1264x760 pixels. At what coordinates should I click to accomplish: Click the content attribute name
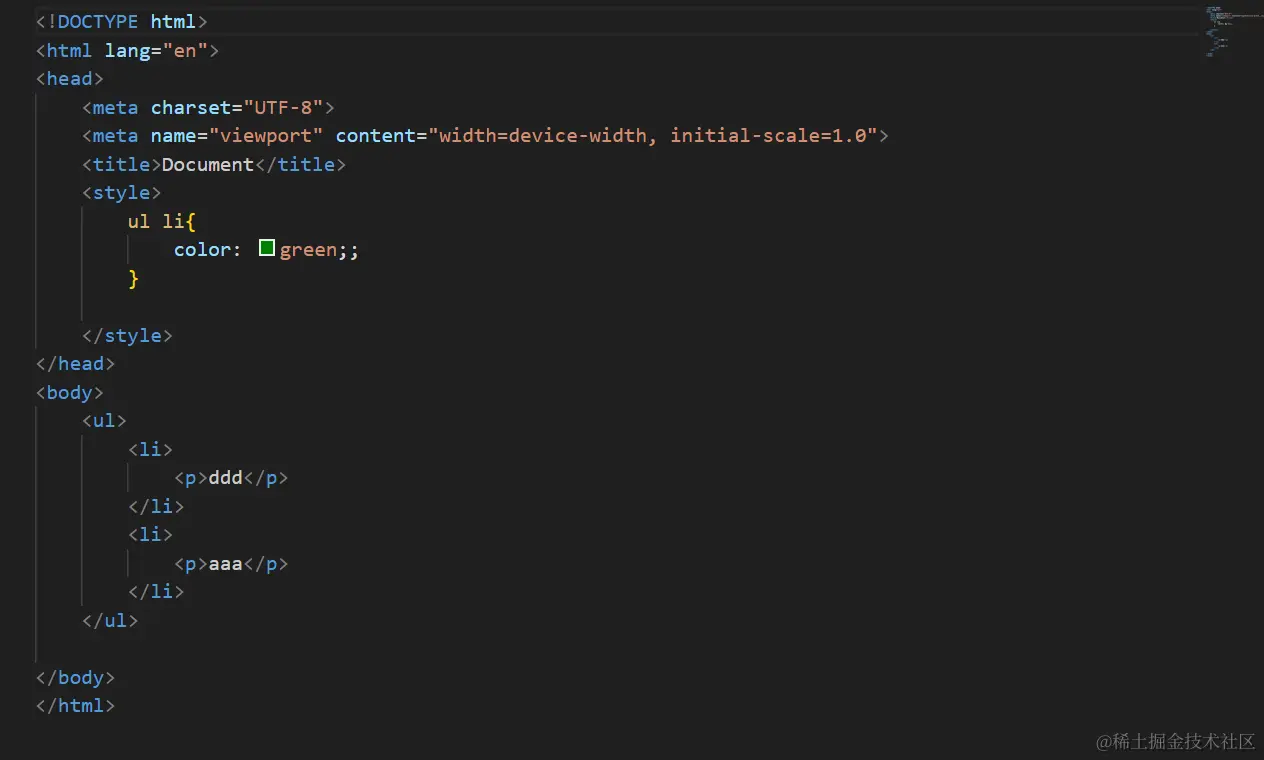[375, 135]
